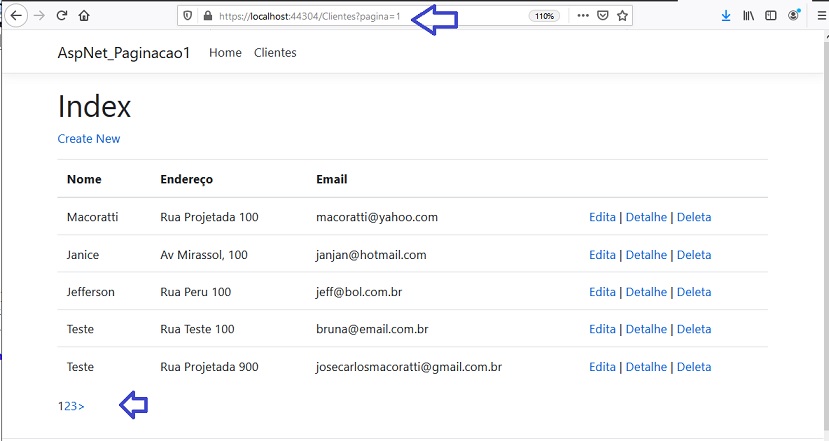Edita the Janice client row
Screen dimensions: 829x441
tap(602, 255)
